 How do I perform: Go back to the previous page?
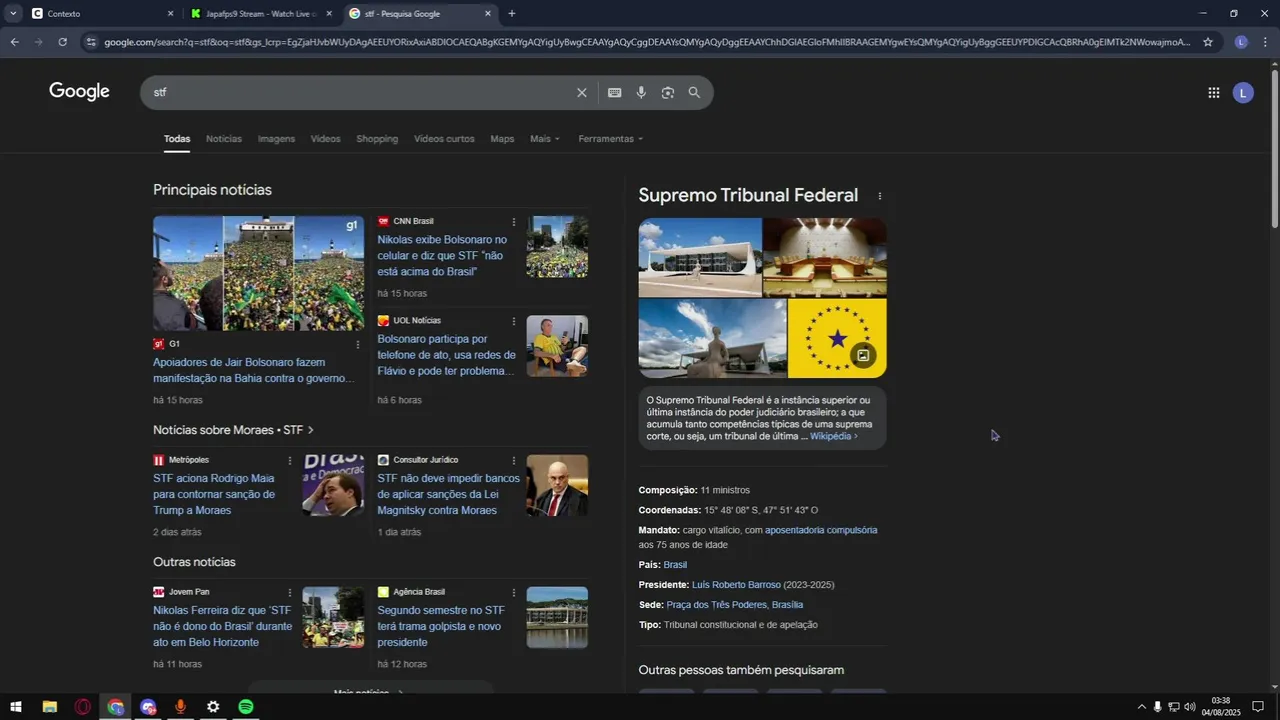pos(14,42)
